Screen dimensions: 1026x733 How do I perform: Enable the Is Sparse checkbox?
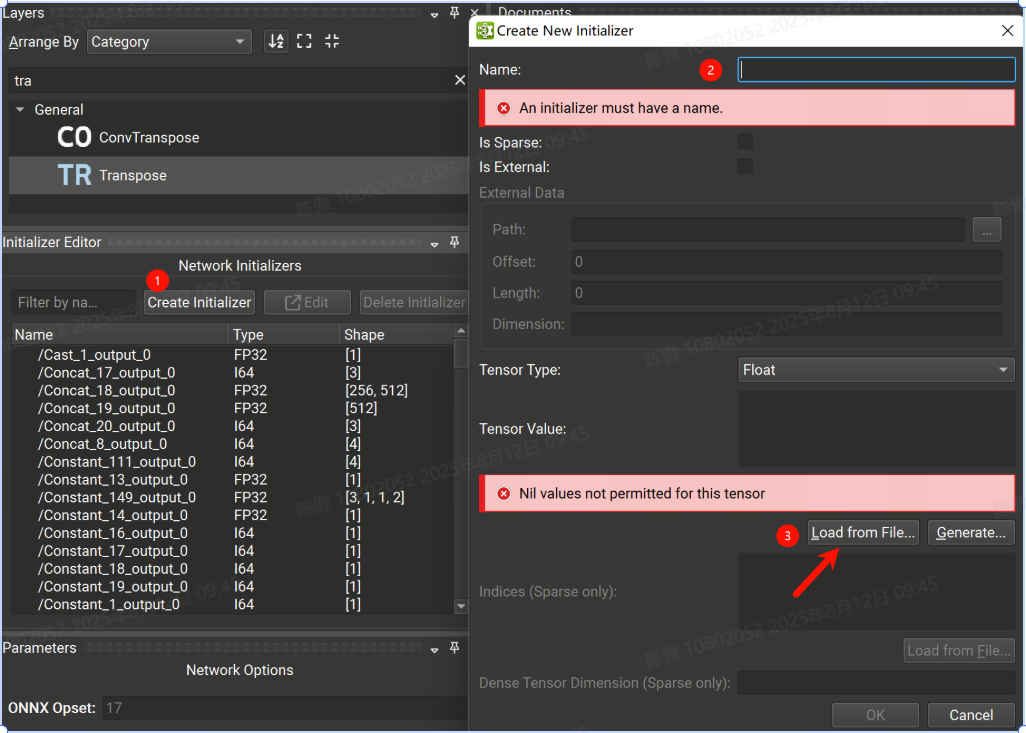[745, 141]
